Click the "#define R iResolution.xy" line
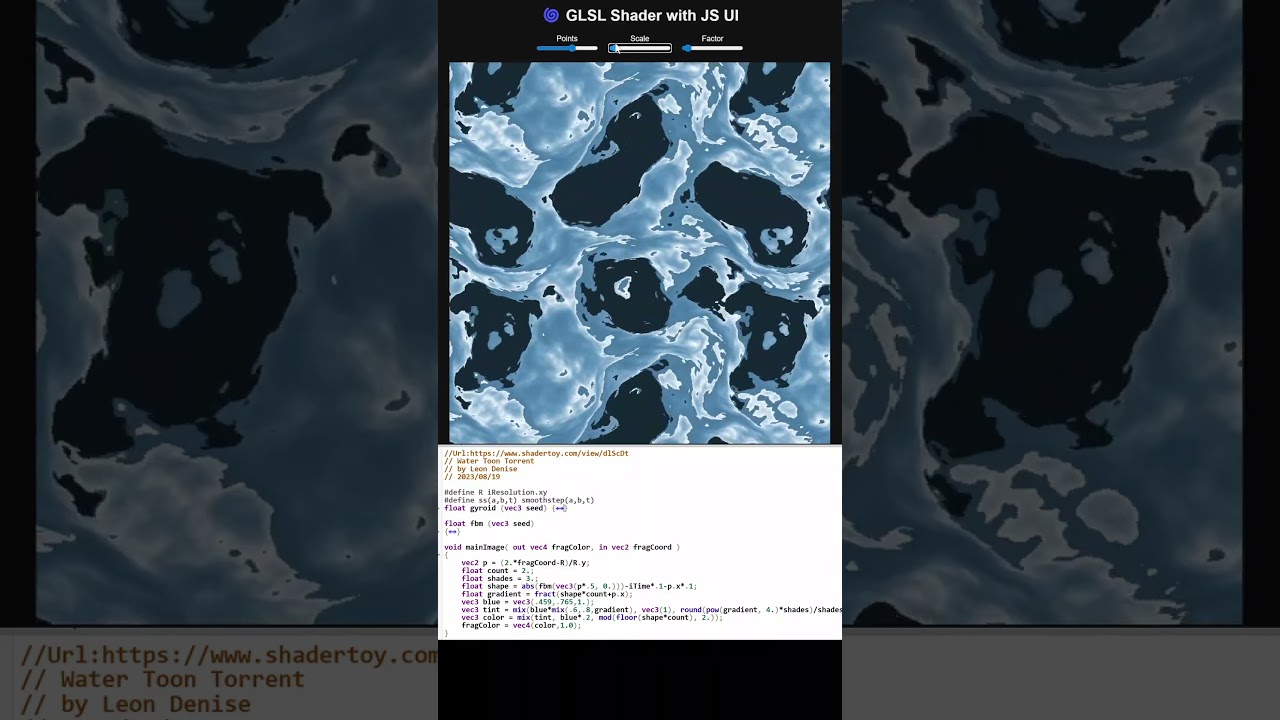This screenshot has width=1280, height=720. (496, 492)
